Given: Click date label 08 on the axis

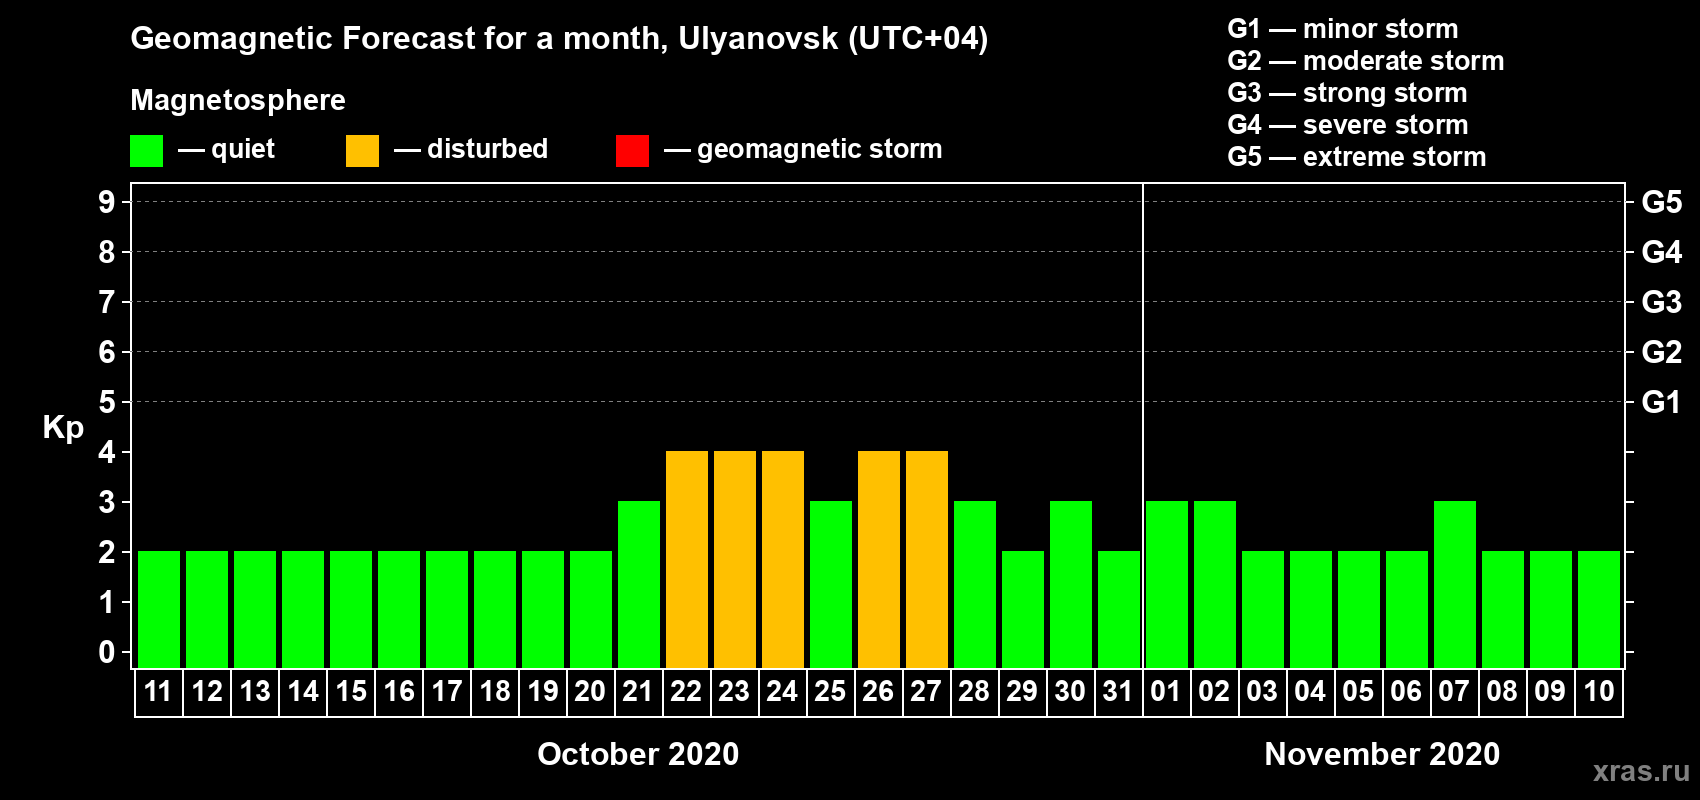Looking at the screenshot, I should coord(1502,691).
